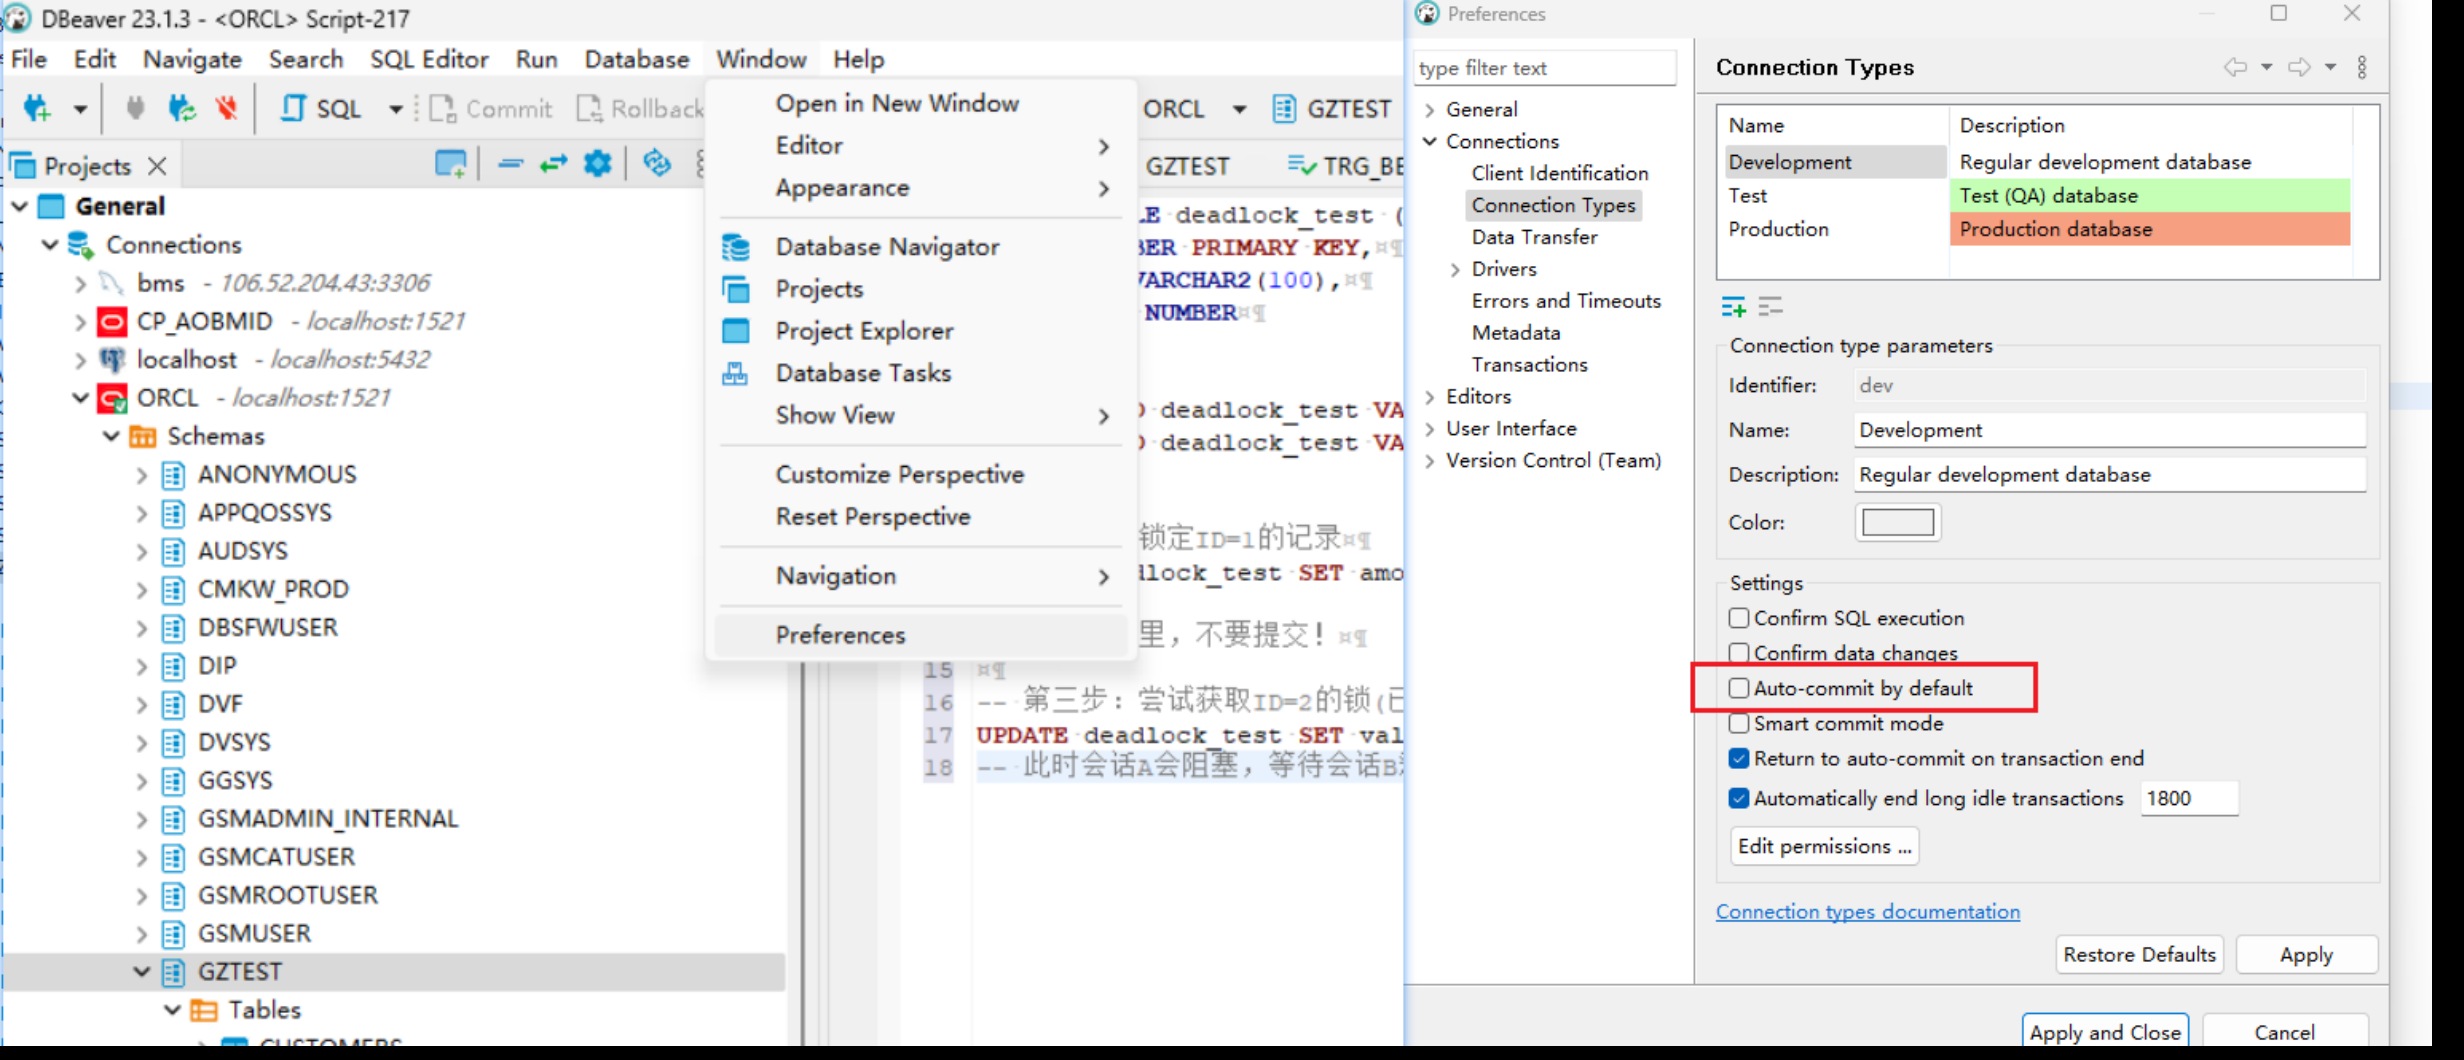This screenshot has width=2464, height=1060.
Task: Click the GZTEST schema icon in toolbar
Action: pyautogui.click(x=1285, y=108)
